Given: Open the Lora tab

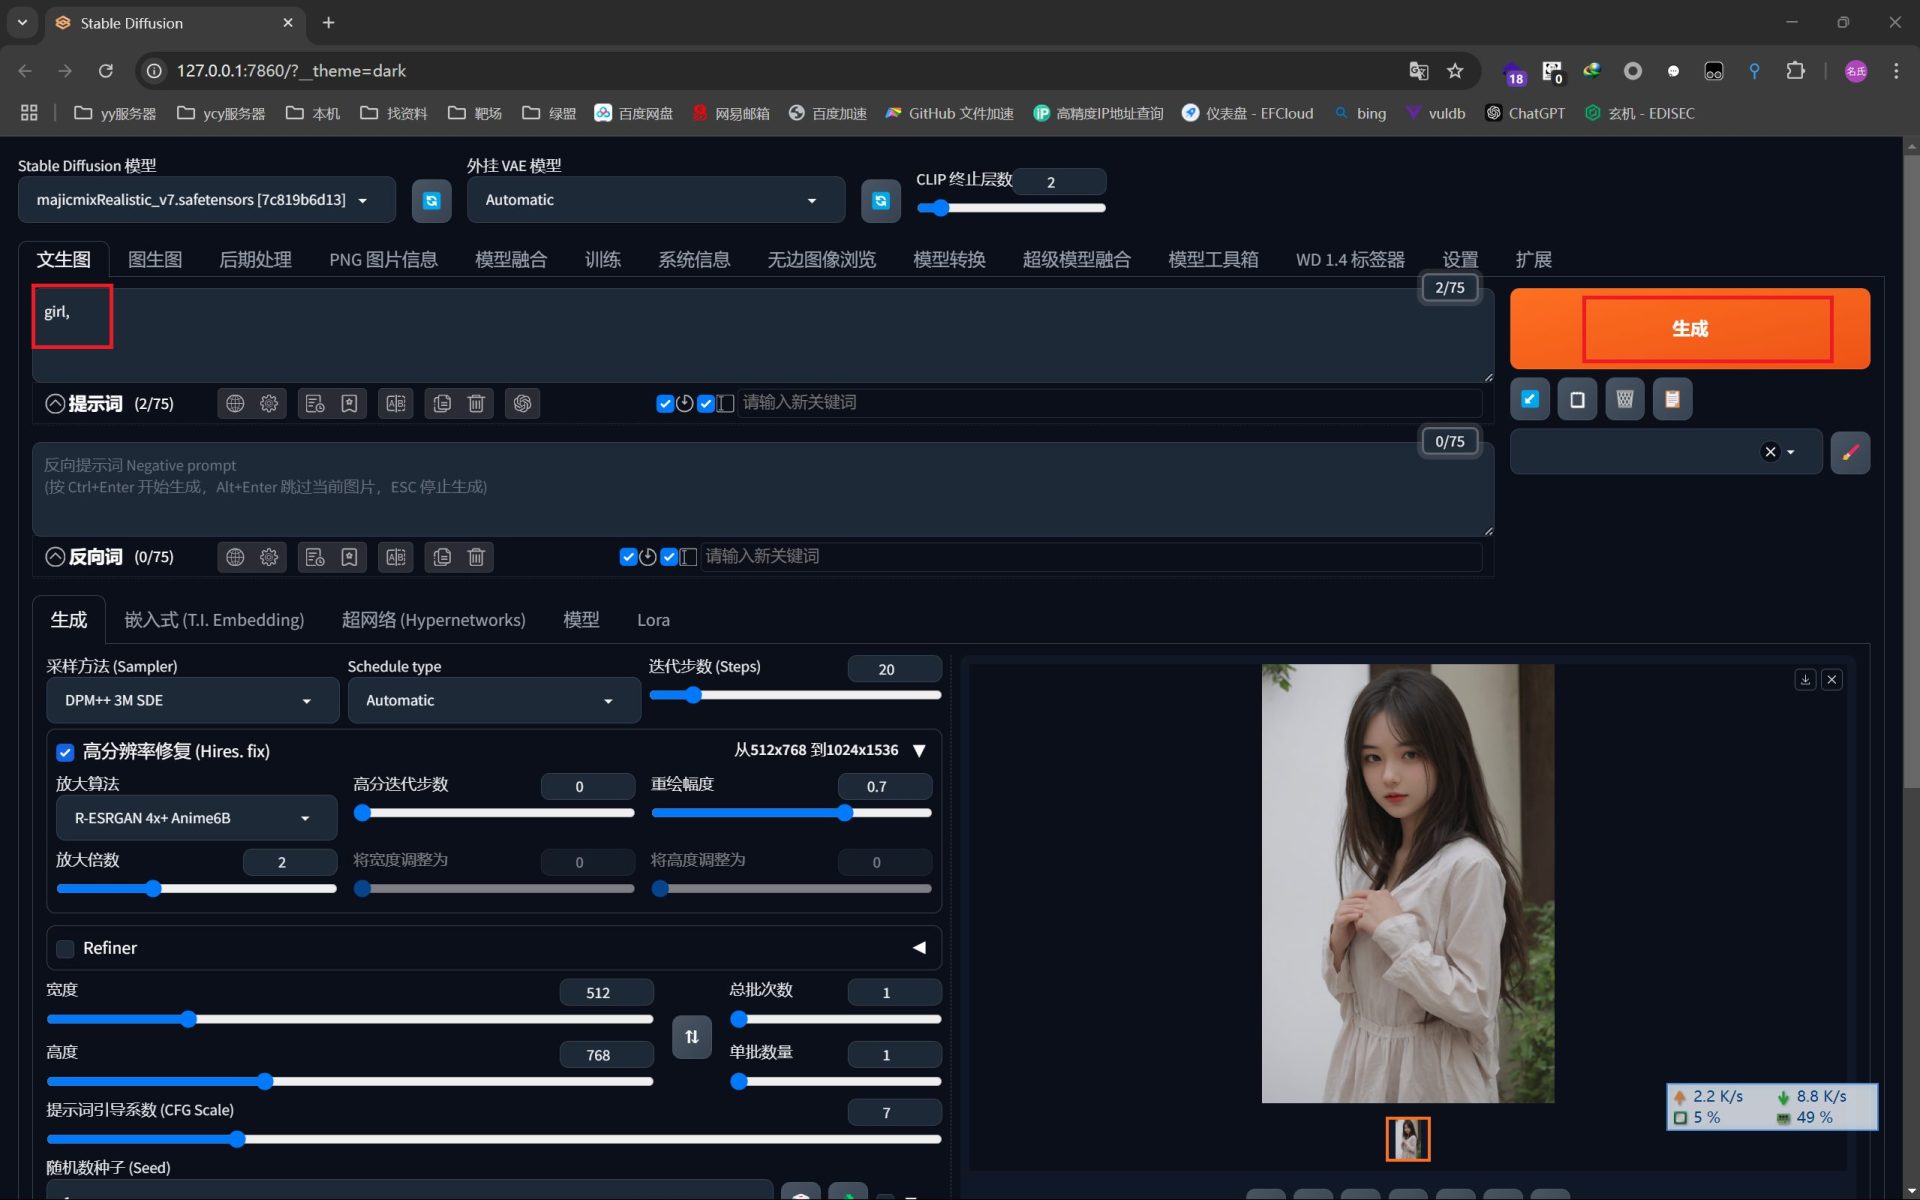Looking at the screenshot, I should (x=653, y=620).
